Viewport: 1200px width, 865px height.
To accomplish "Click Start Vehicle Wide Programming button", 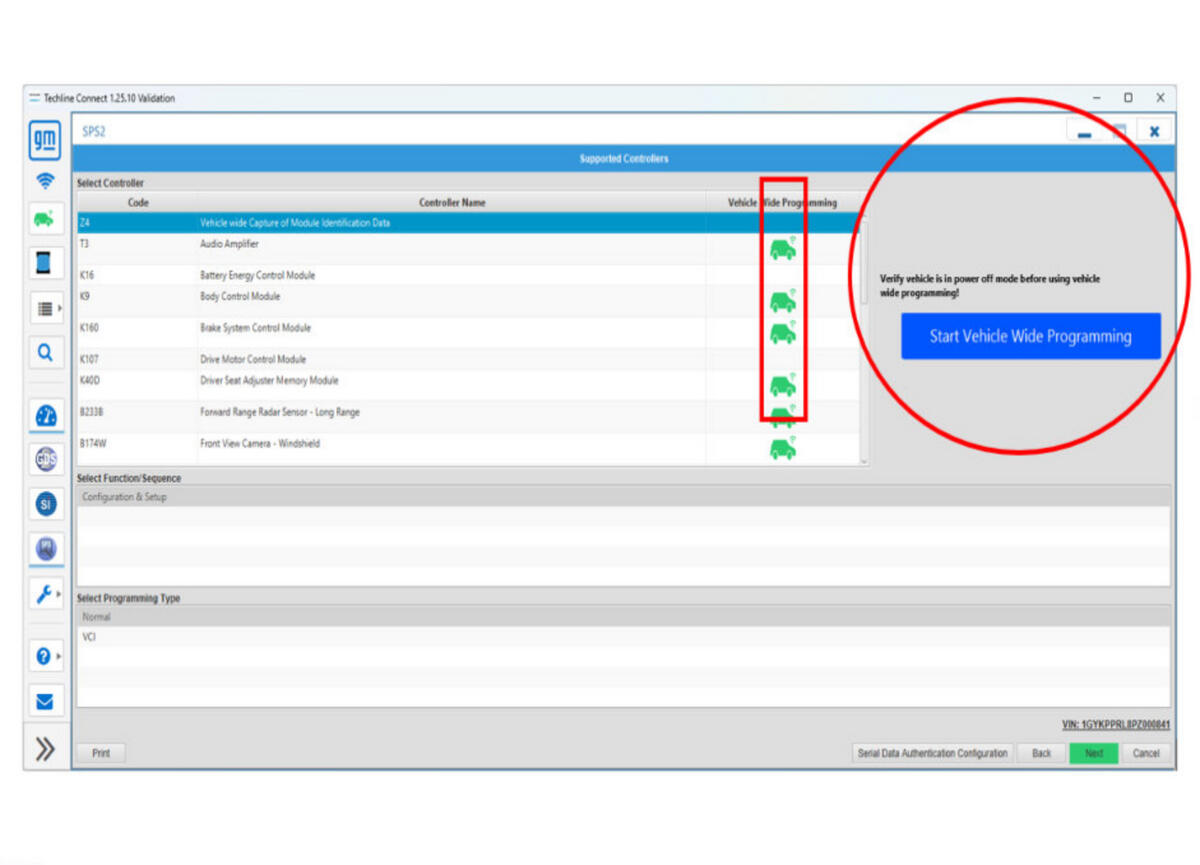I will click(x=1030, y=336).
